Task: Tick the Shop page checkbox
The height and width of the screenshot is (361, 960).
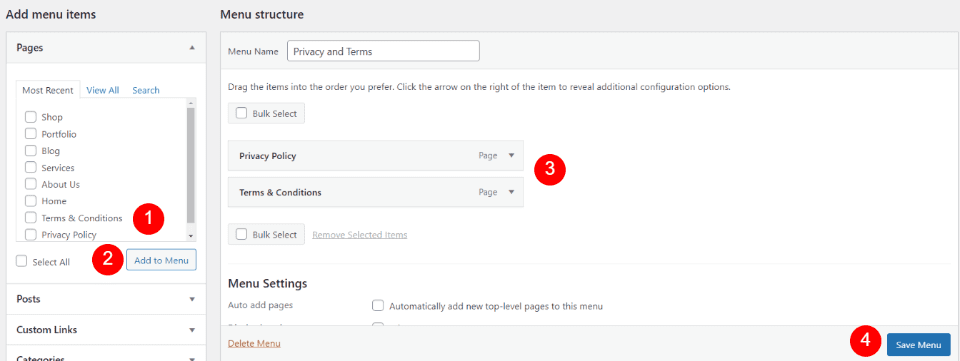Action: [x=31, y=117]
